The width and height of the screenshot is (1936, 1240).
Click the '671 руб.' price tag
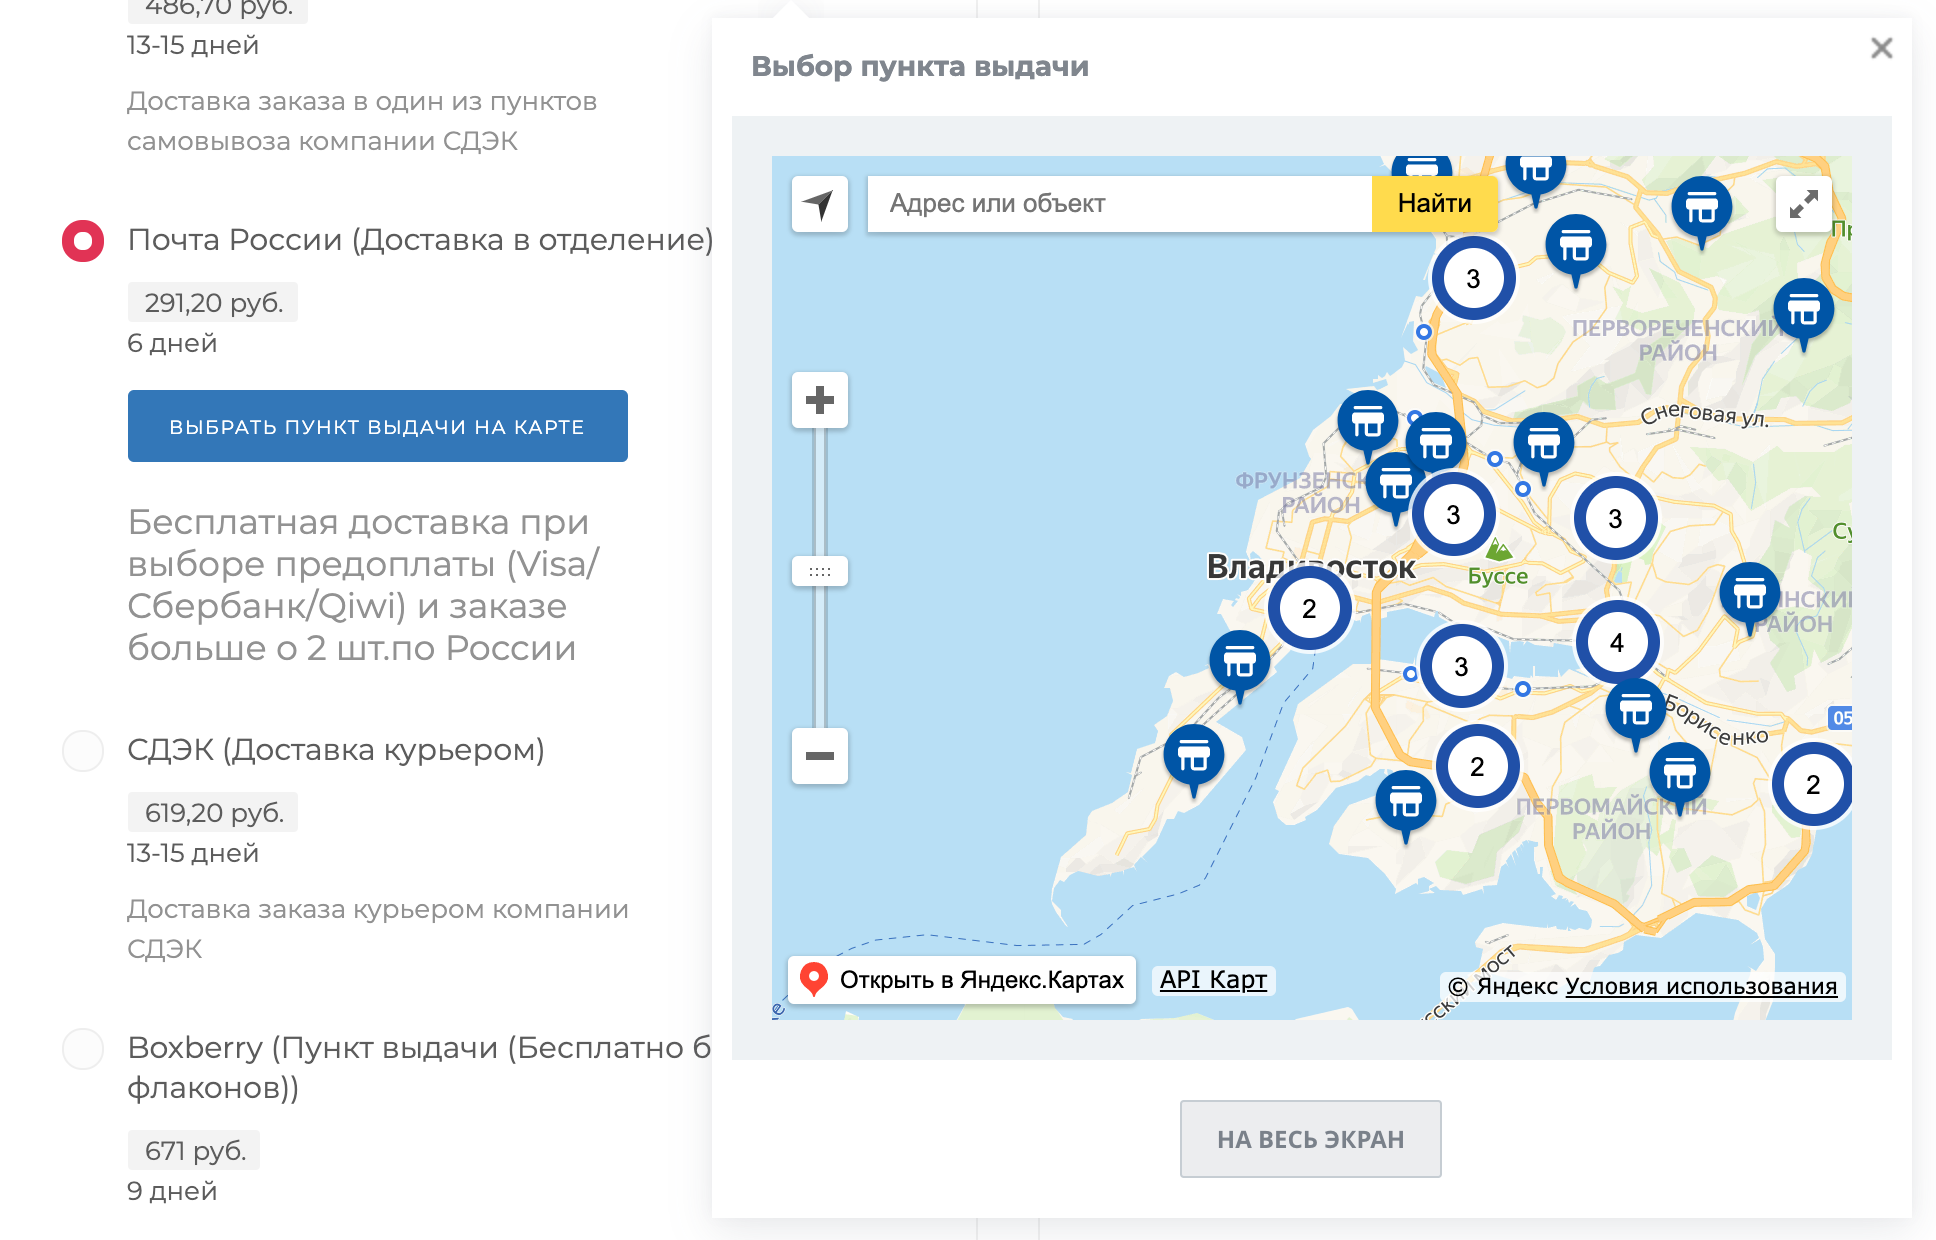pos(194,1151)
